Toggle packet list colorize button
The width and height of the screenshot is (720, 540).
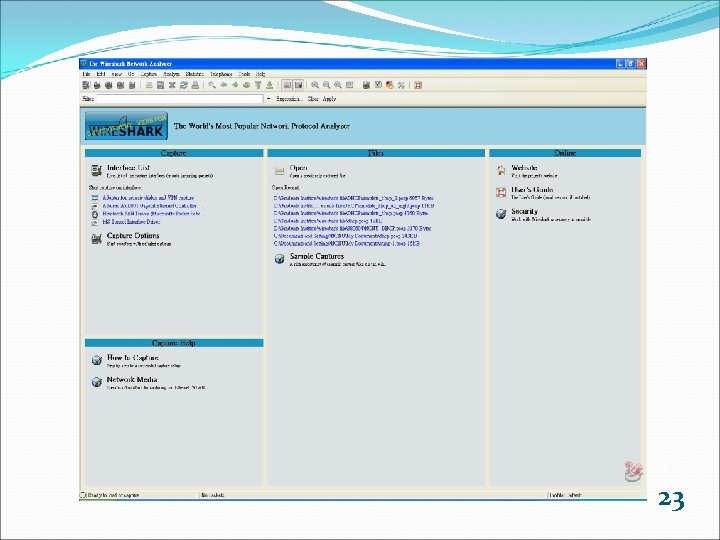point(287,85)
